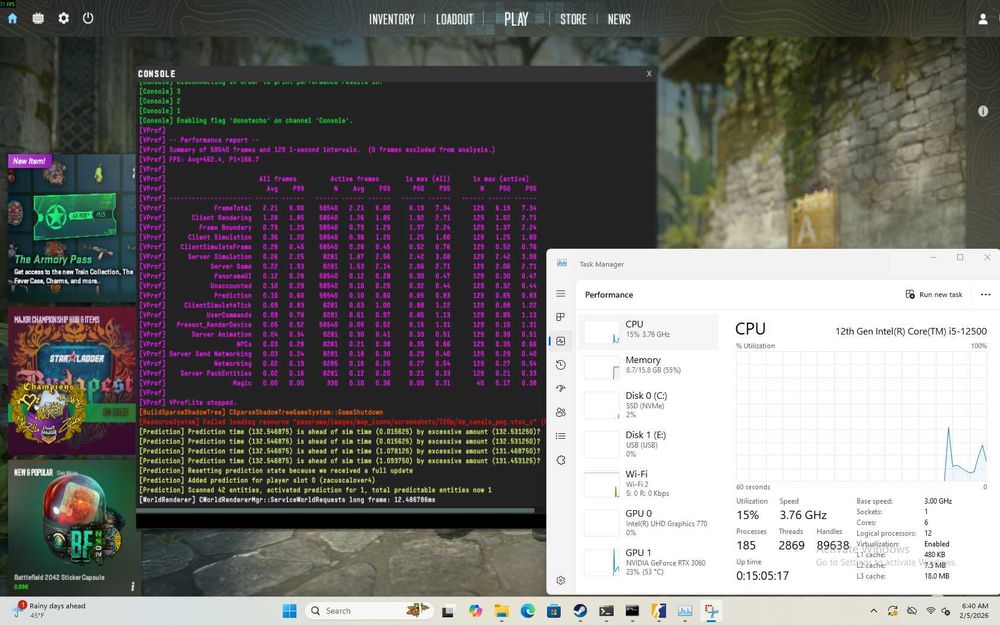Viewport: 1000px width, 625px height.
Task: Open the clock showing 6:40 AM
Action: click(x=974, y=611)
